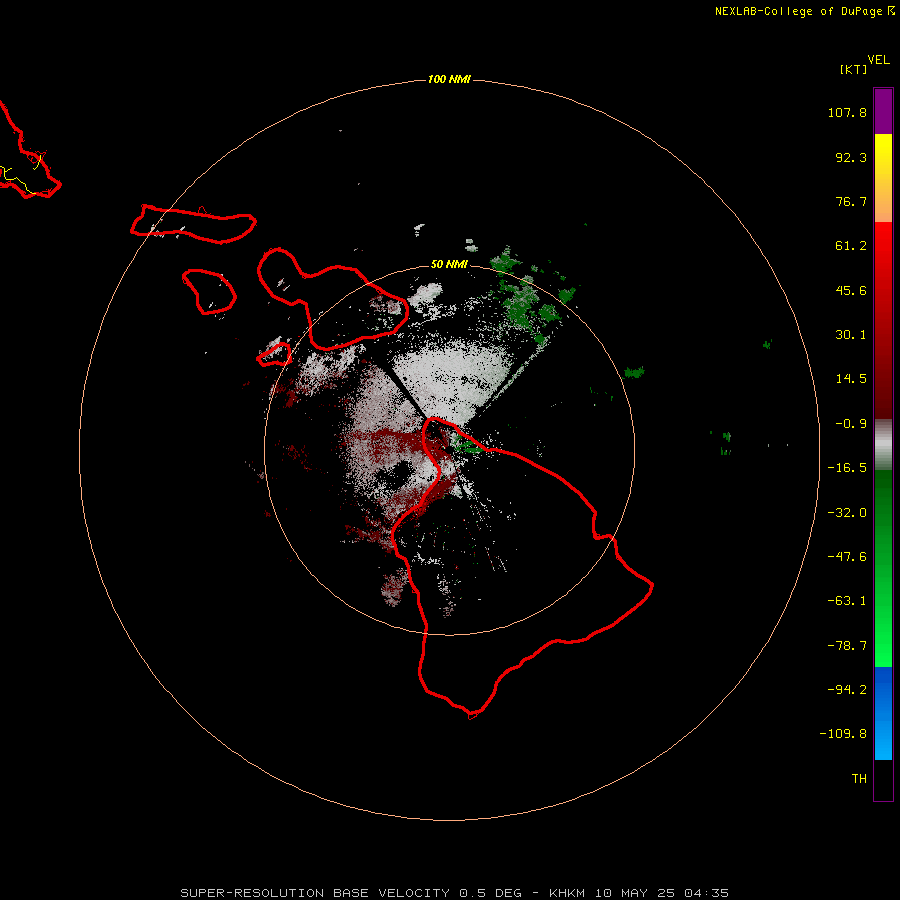The width and height of the screenshot is (900, 900).
Task: Click the 45.6 velocity scale value
Action: click(851, 290)
